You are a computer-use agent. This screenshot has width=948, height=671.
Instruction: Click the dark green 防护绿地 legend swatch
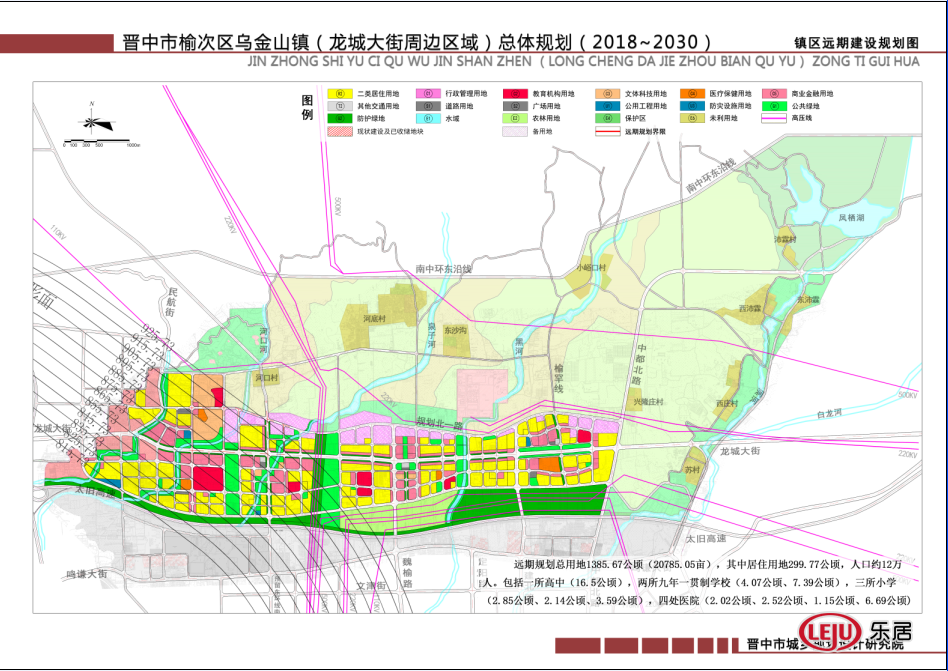point(340,118)
